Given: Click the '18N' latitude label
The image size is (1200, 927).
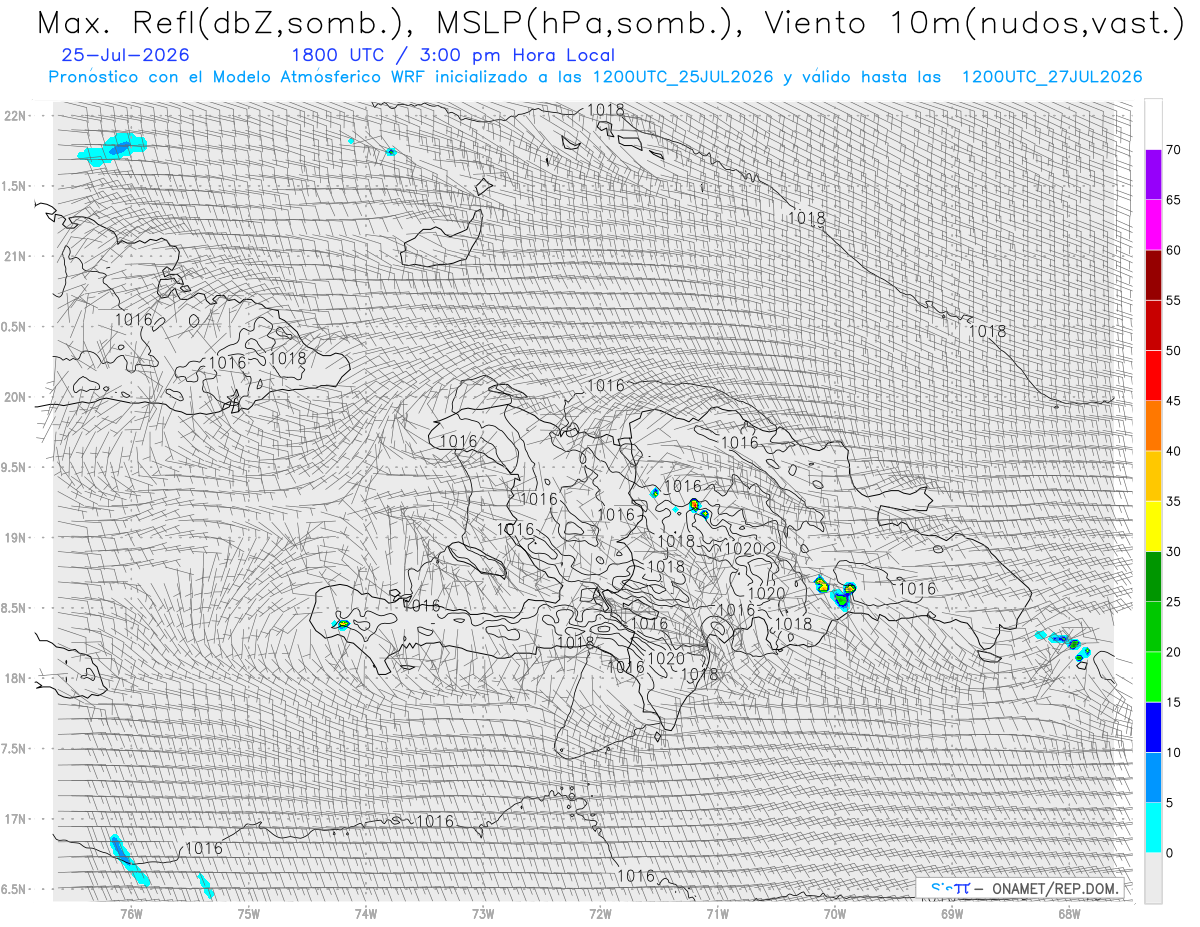Looking at the screenshot, I should click(14, 678).
